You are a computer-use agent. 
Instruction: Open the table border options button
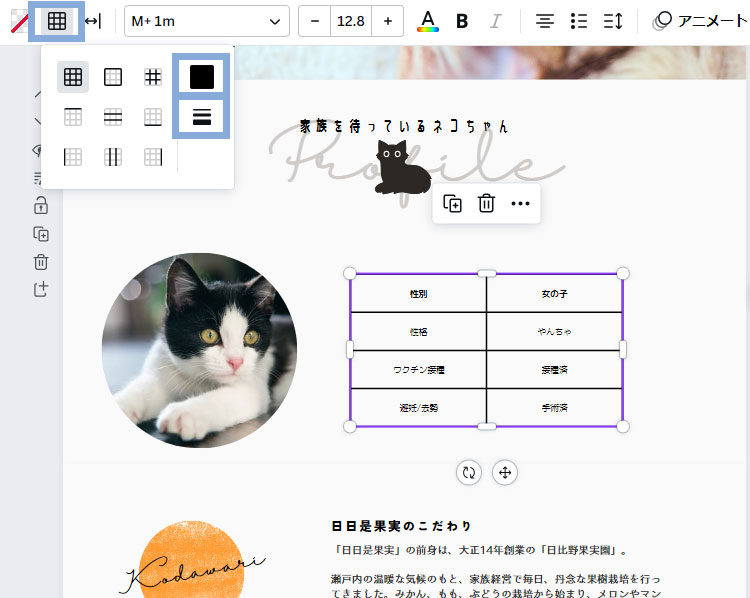pyautogui.click(x=57, y=22)
